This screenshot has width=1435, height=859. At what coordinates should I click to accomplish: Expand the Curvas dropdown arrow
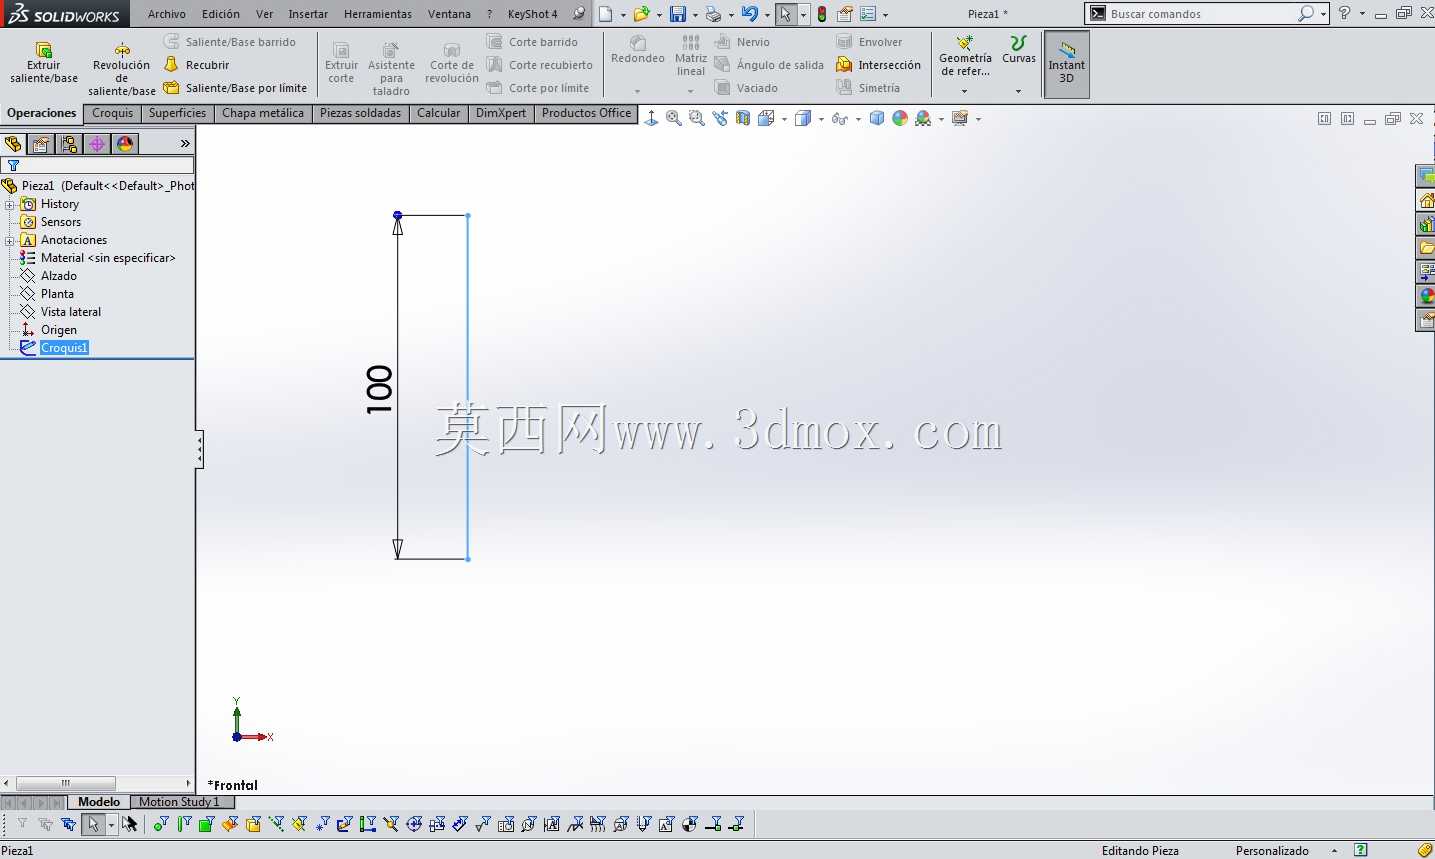[1018, 91]
